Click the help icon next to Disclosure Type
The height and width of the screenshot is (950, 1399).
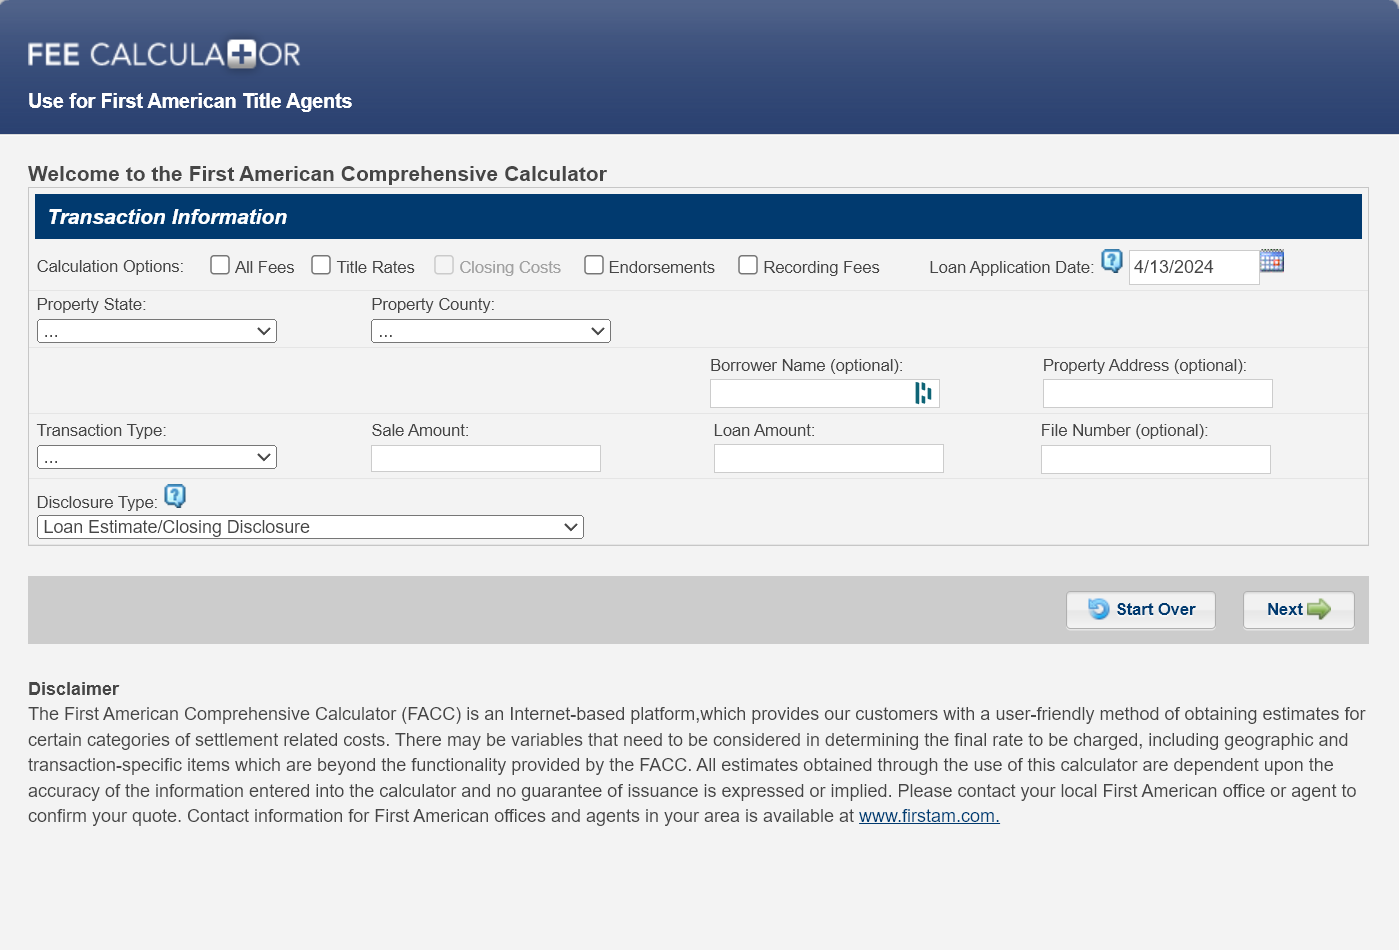[175, 496]
